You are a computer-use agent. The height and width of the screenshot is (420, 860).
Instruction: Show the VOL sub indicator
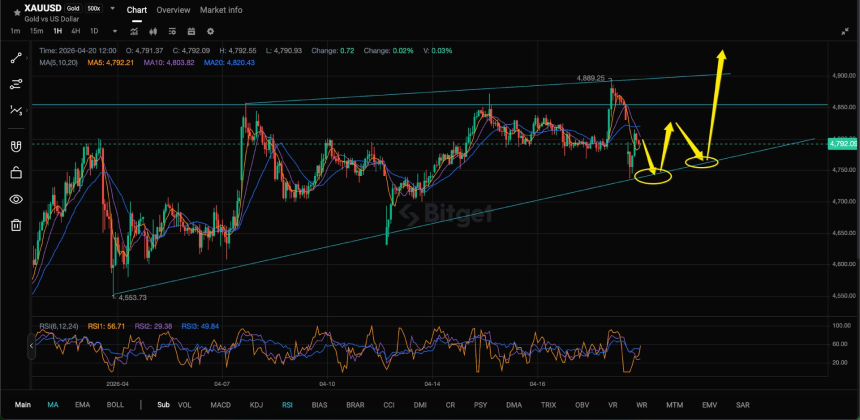click(184, 405)
